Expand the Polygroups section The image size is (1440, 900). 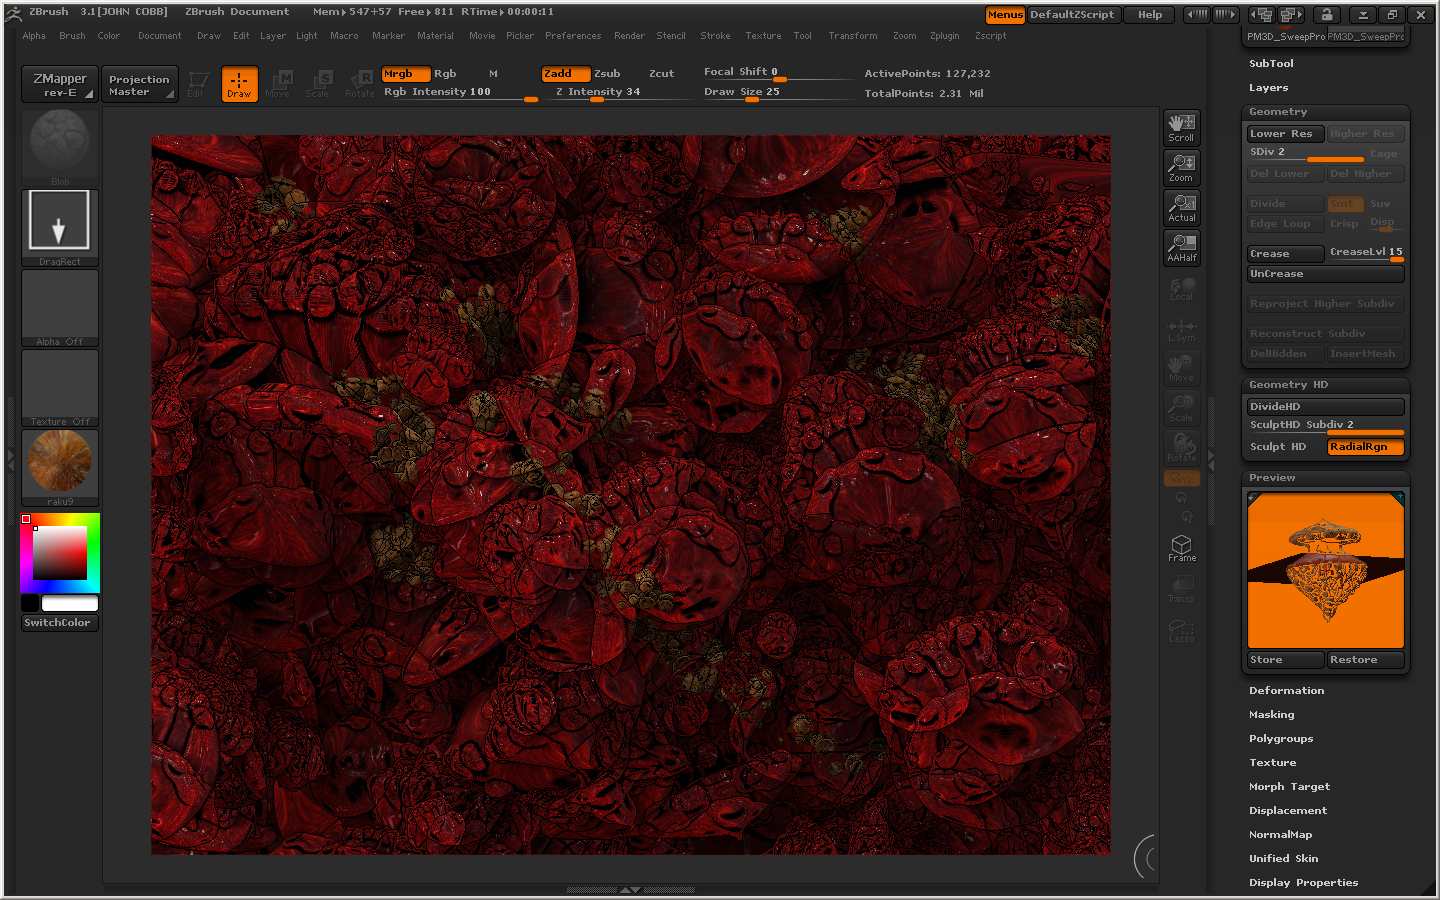pos(1281,739)
